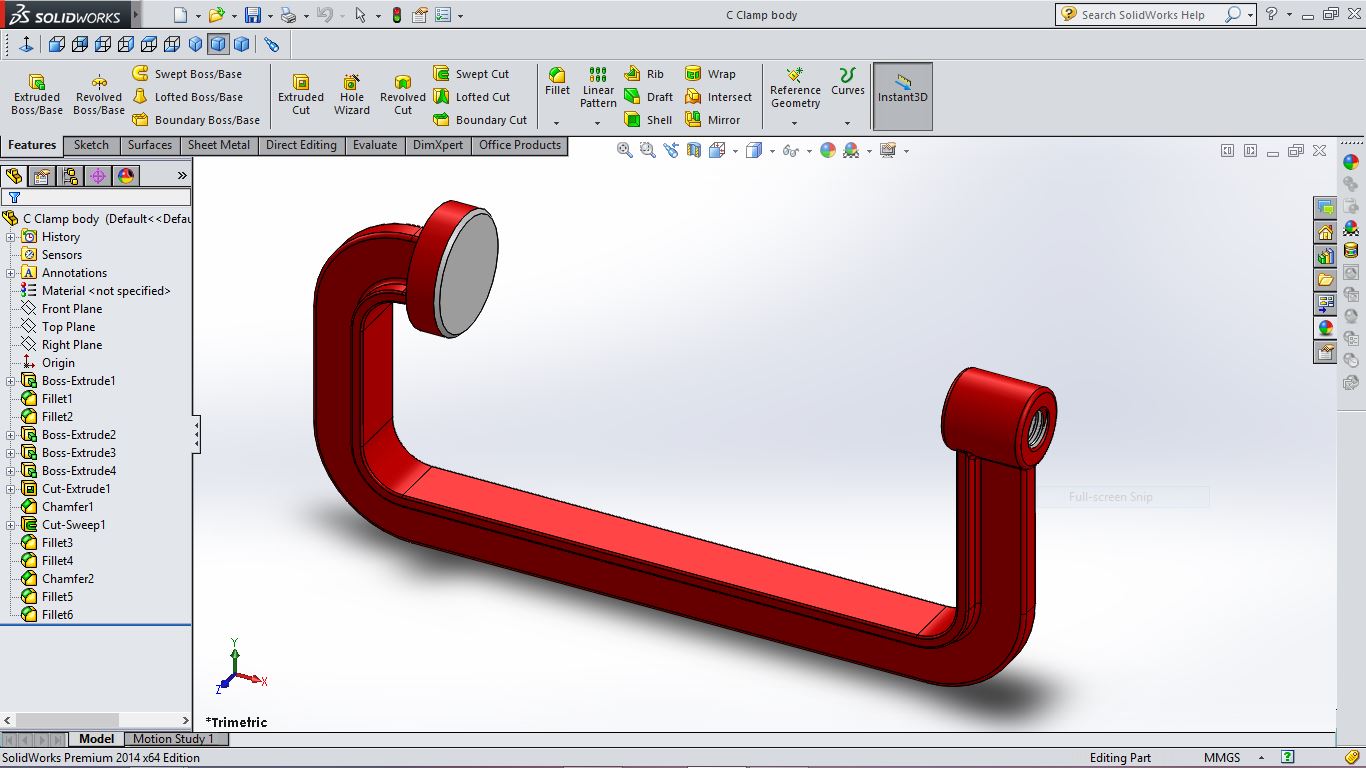Click the Swept Cut tool

pyautogui.click(x=471, y=74)
